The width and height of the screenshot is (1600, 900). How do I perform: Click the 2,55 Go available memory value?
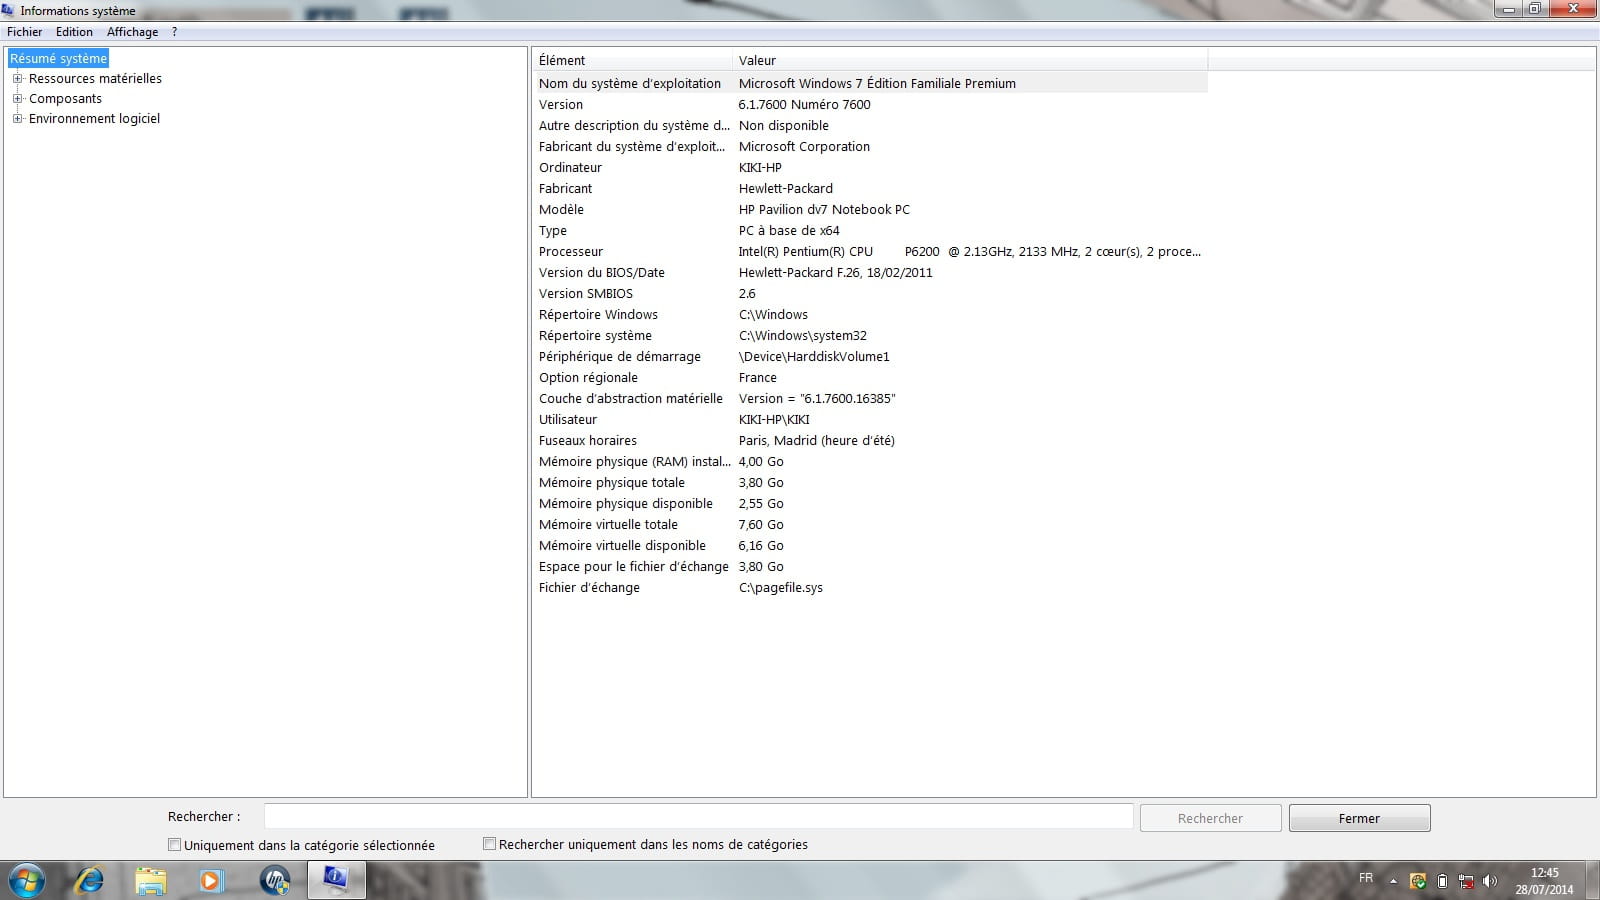[x=761, y=503]
